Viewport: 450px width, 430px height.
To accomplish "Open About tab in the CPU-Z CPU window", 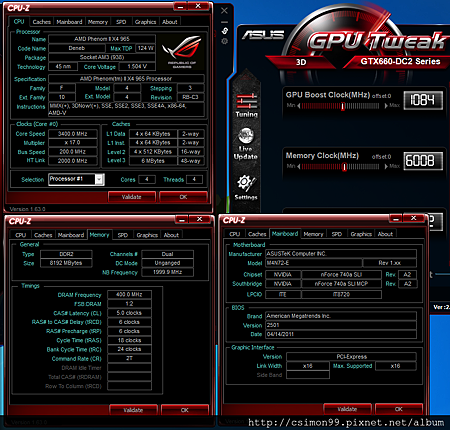I will [170, 22].
